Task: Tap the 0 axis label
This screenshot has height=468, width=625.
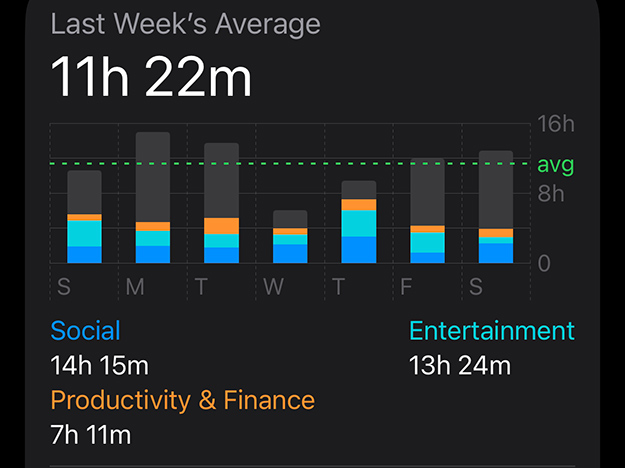Action: [543, 263]
